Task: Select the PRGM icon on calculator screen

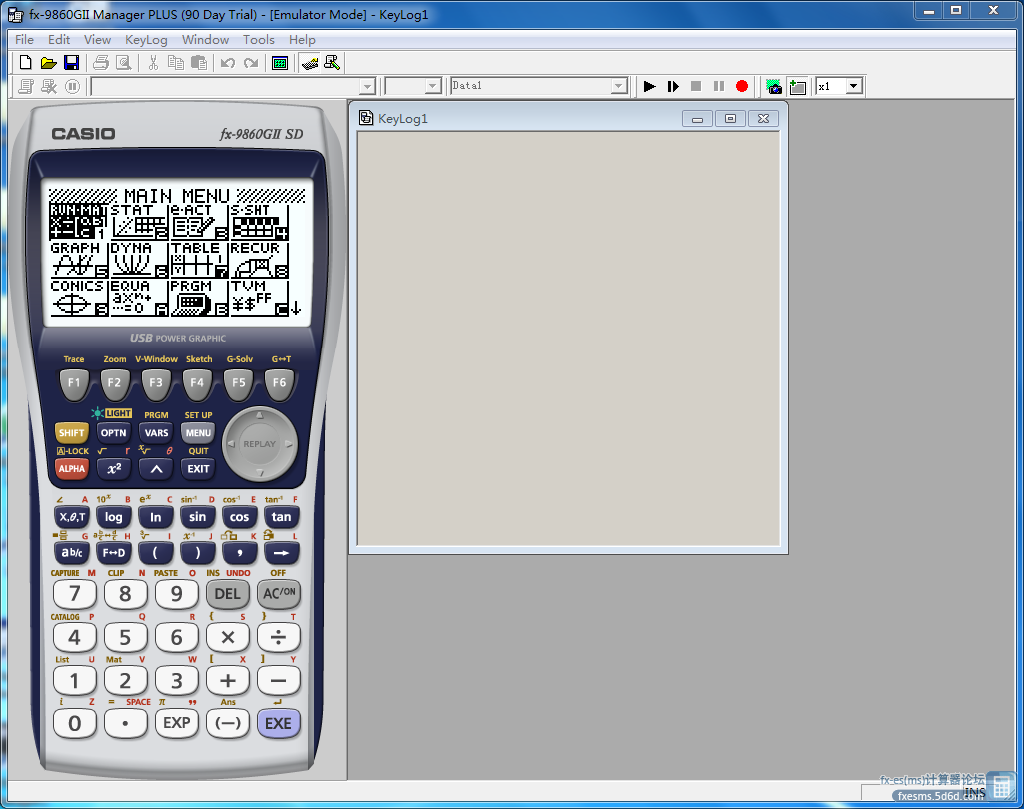Action: [x=199, y=298]
